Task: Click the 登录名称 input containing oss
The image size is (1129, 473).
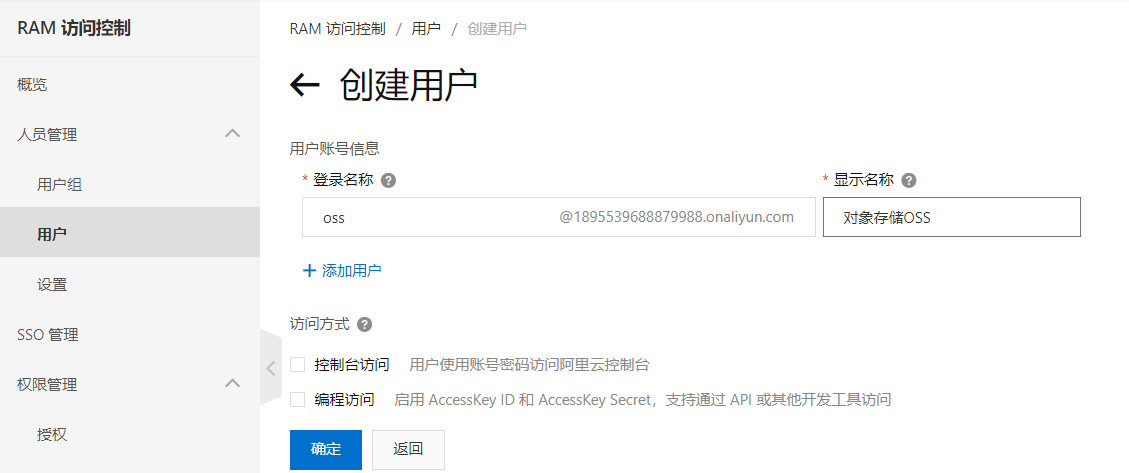Action: click(x=559, y=217)
